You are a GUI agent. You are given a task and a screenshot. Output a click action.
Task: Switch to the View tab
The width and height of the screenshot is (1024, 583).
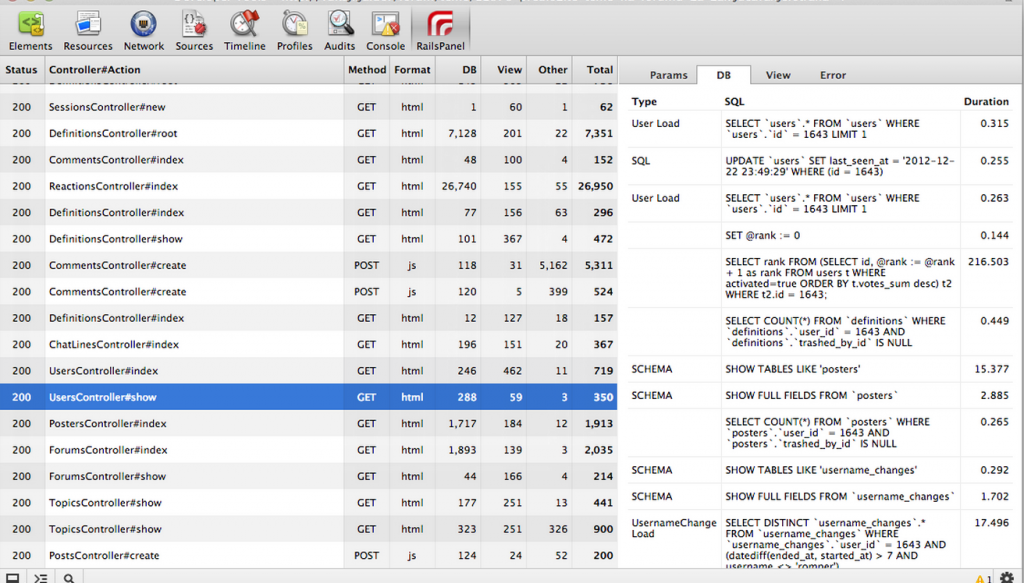[778, 75]
